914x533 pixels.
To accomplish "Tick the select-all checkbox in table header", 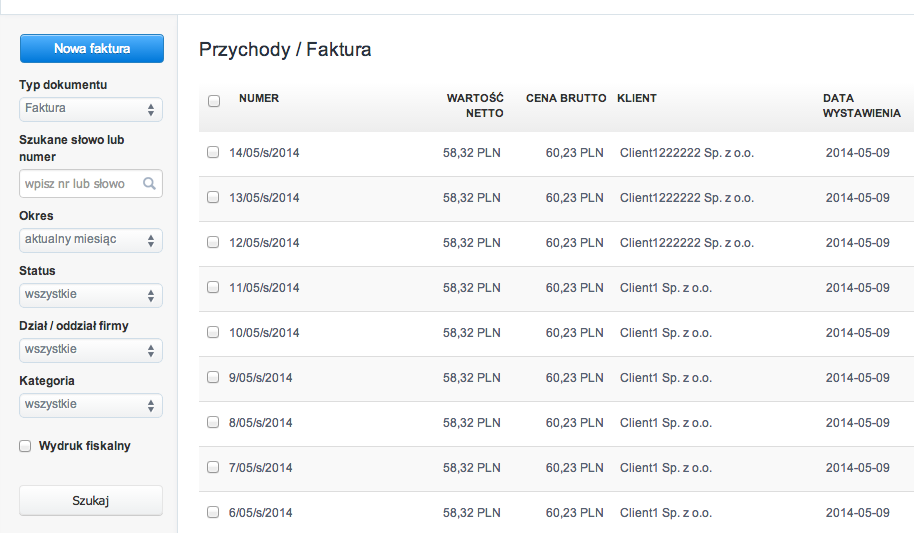I will pos(214,101).
